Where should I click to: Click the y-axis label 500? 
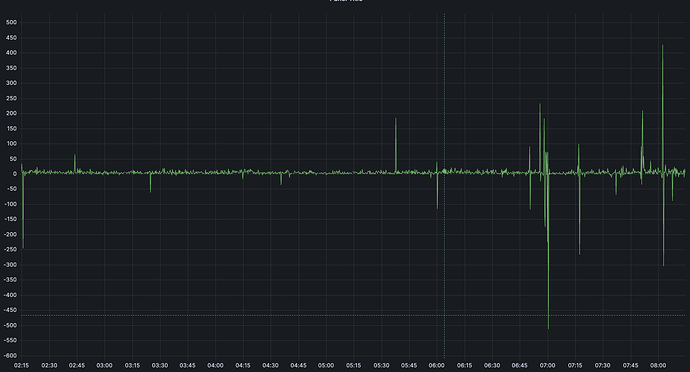tap(12, 22)
